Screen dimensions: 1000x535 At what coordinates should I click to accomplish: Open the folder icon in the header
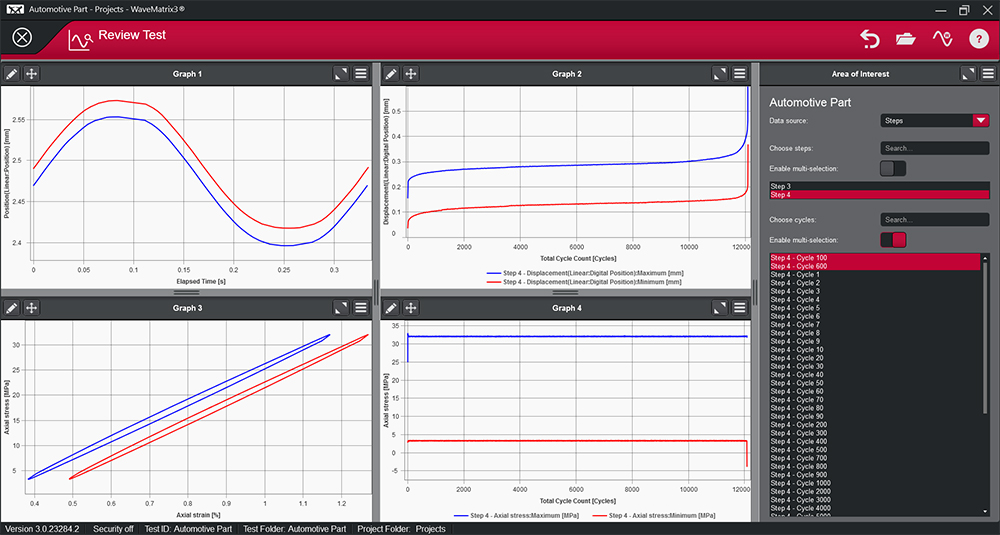906,39
